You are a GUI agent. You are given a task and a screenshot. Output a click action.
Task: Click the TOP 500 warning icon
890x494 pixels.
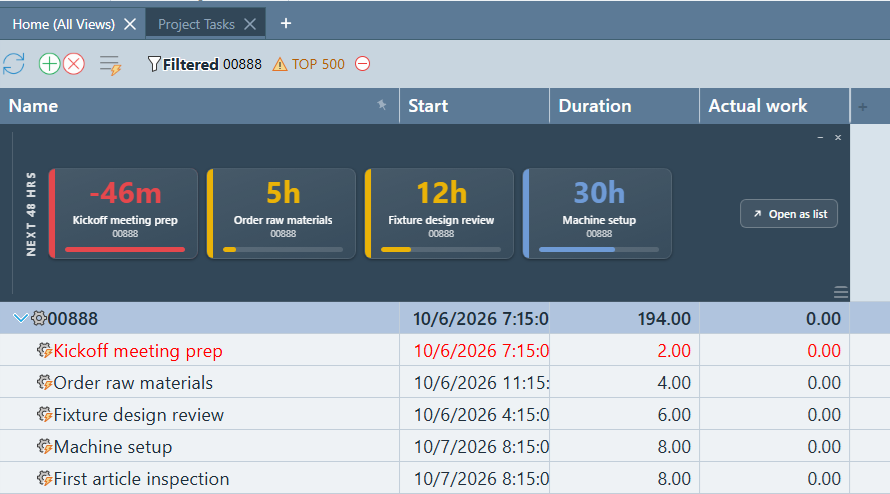(x=279, y=64)
